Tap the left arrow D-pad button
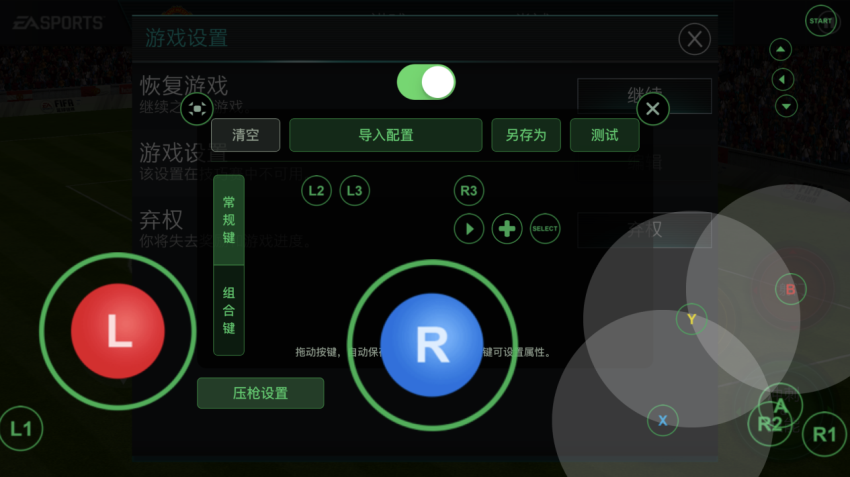Image resolution: width=850 pixels, height=477 pixels. click(783, 80)
